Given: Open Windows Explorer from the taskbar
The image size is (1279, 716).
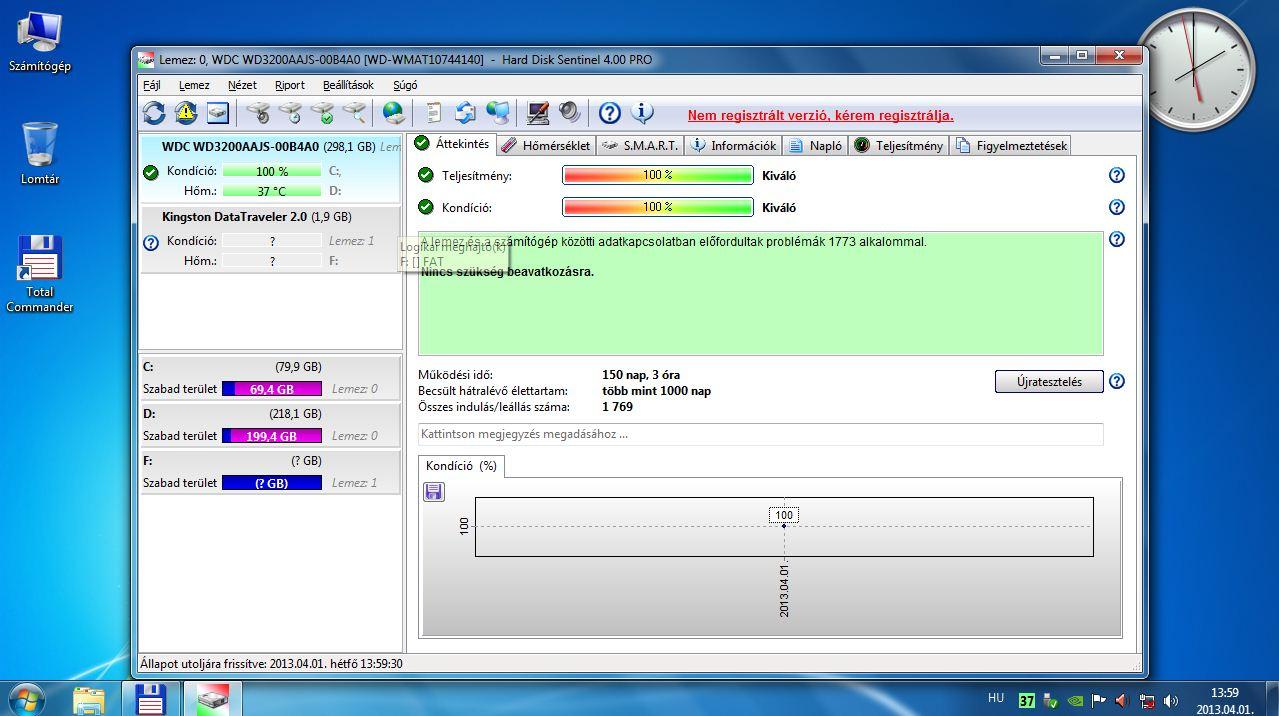Looking at the screenshot, I should (89, 699).
